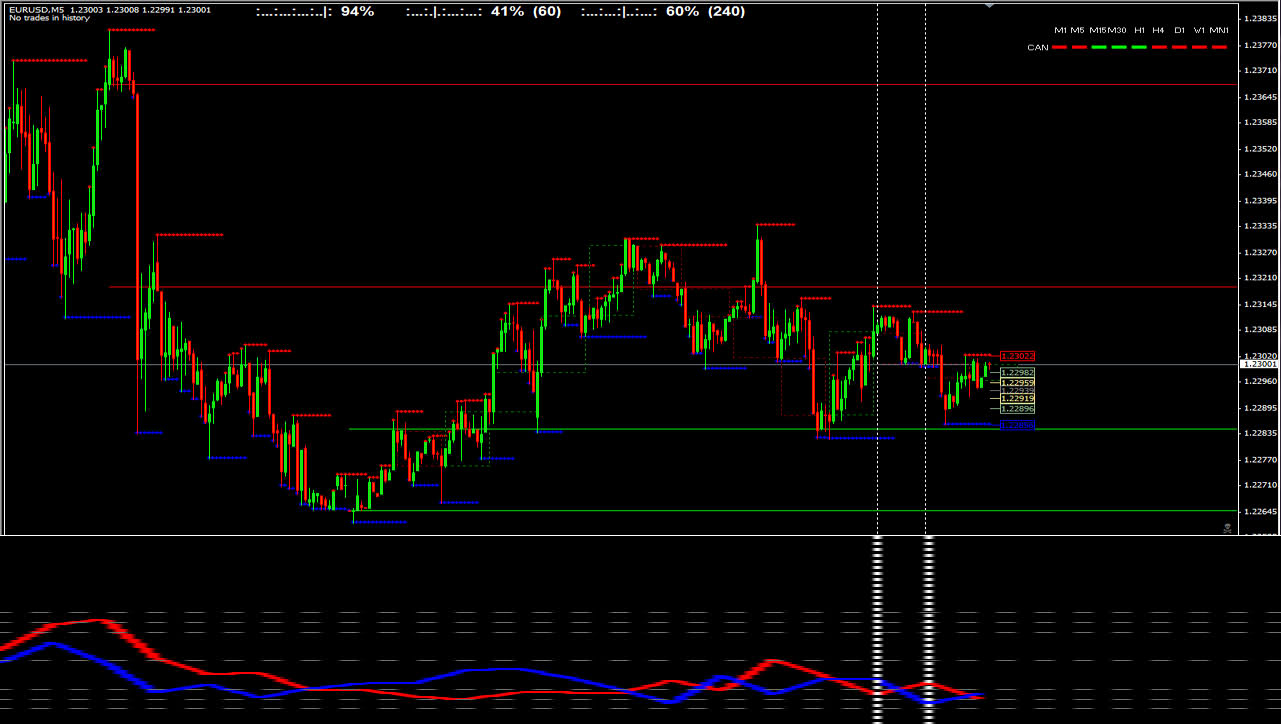The image size is (1281, 724).
Task: Click the 1.22919 level price tag
Action: (x=1018, y=398)
